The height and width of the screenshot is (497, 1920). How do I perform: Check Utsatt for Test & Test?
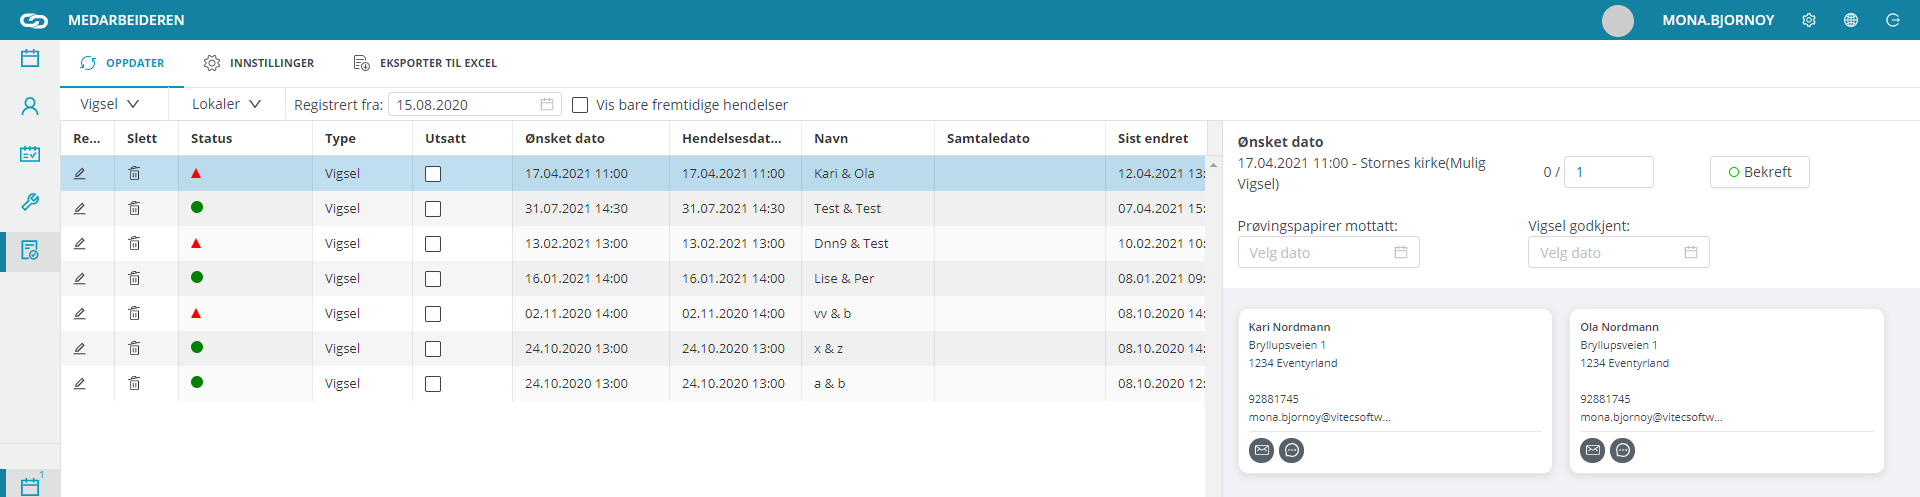pyautogui.click(x=433, y=209)
